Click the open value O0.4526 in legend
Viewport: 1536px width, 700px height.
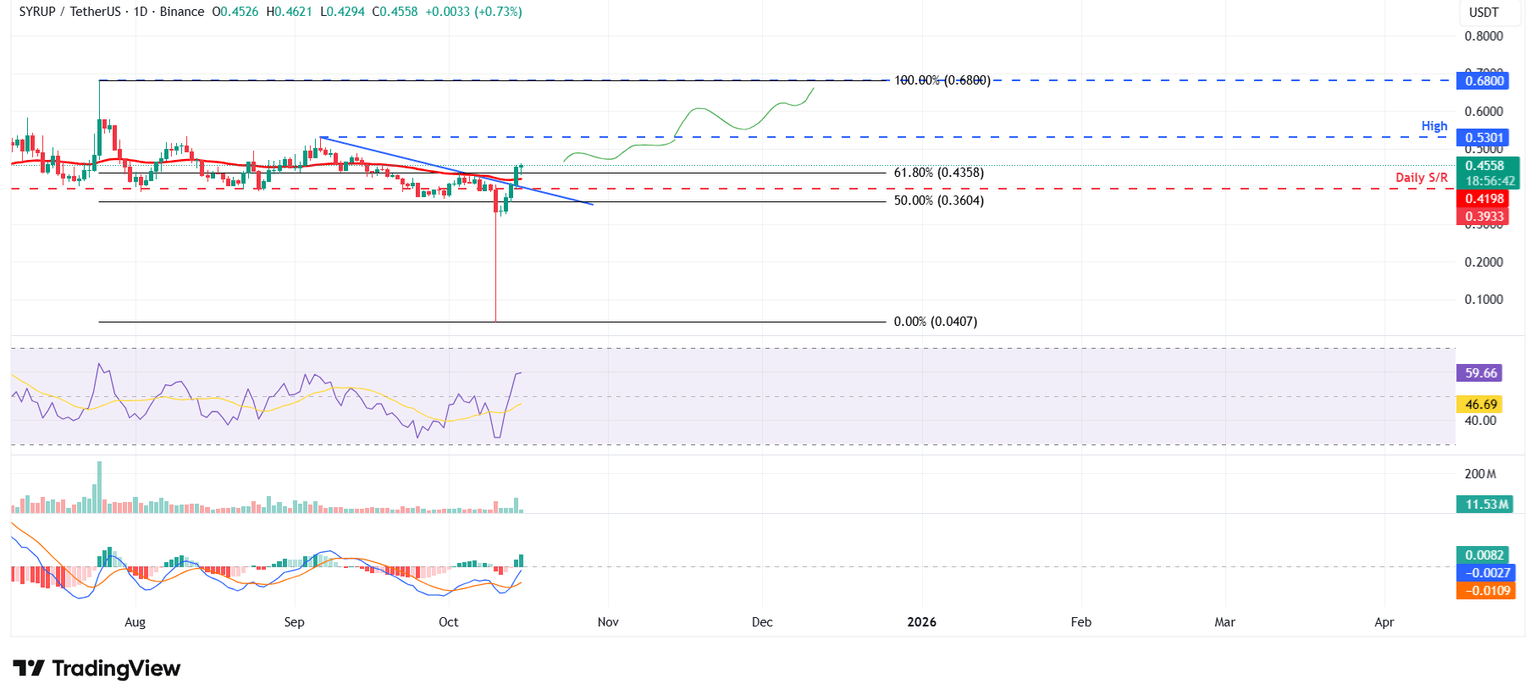pyautogui.click(x=234, y=13)
